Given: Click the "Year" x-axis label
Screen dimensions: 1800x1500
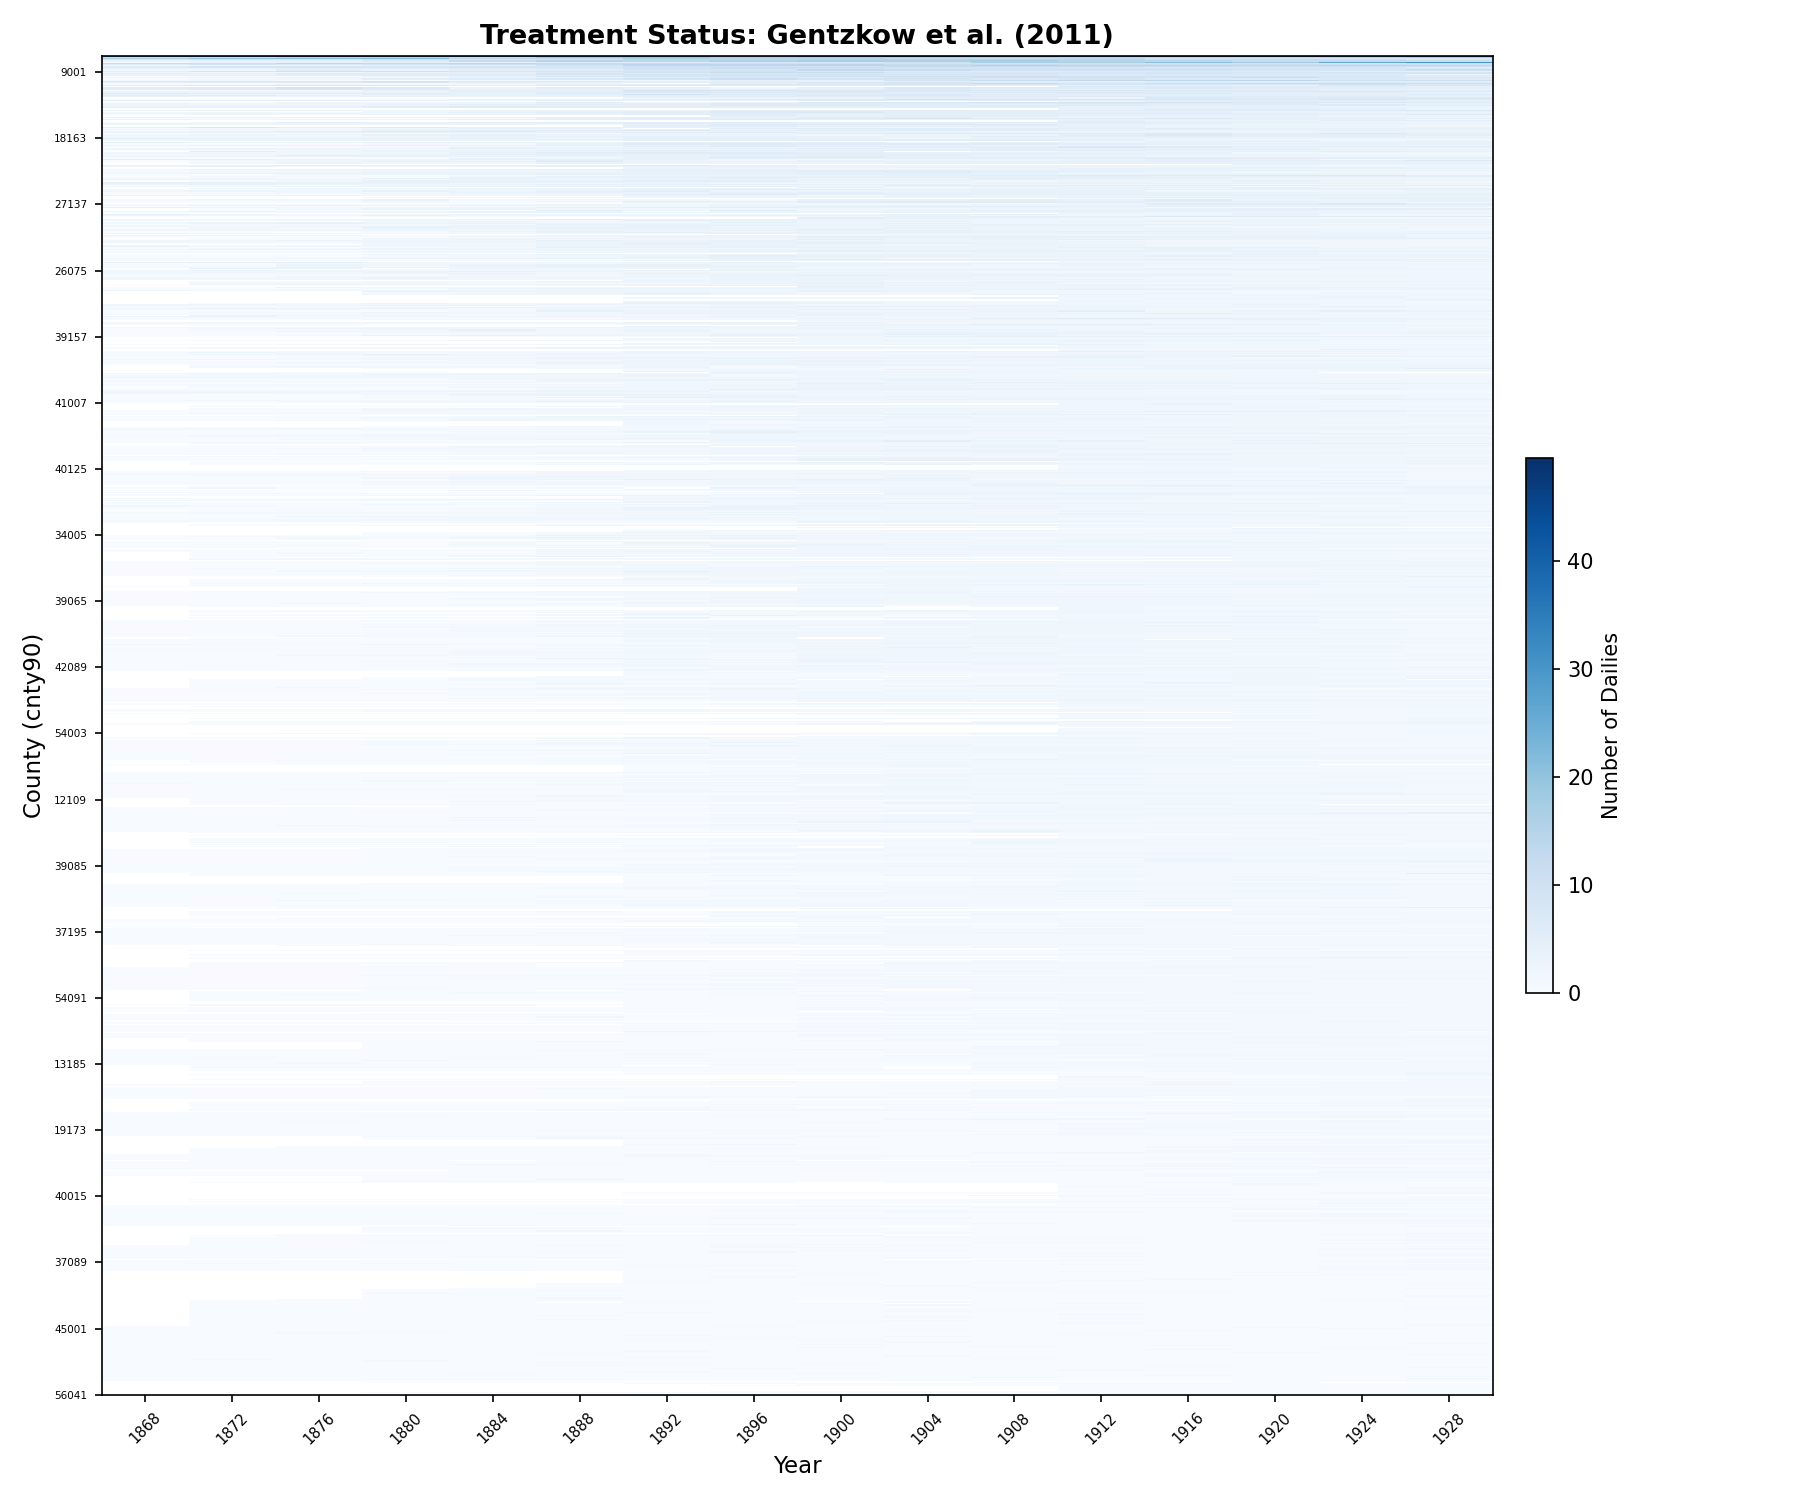Looking at the screenshot, I should [x=797, y=1466].
